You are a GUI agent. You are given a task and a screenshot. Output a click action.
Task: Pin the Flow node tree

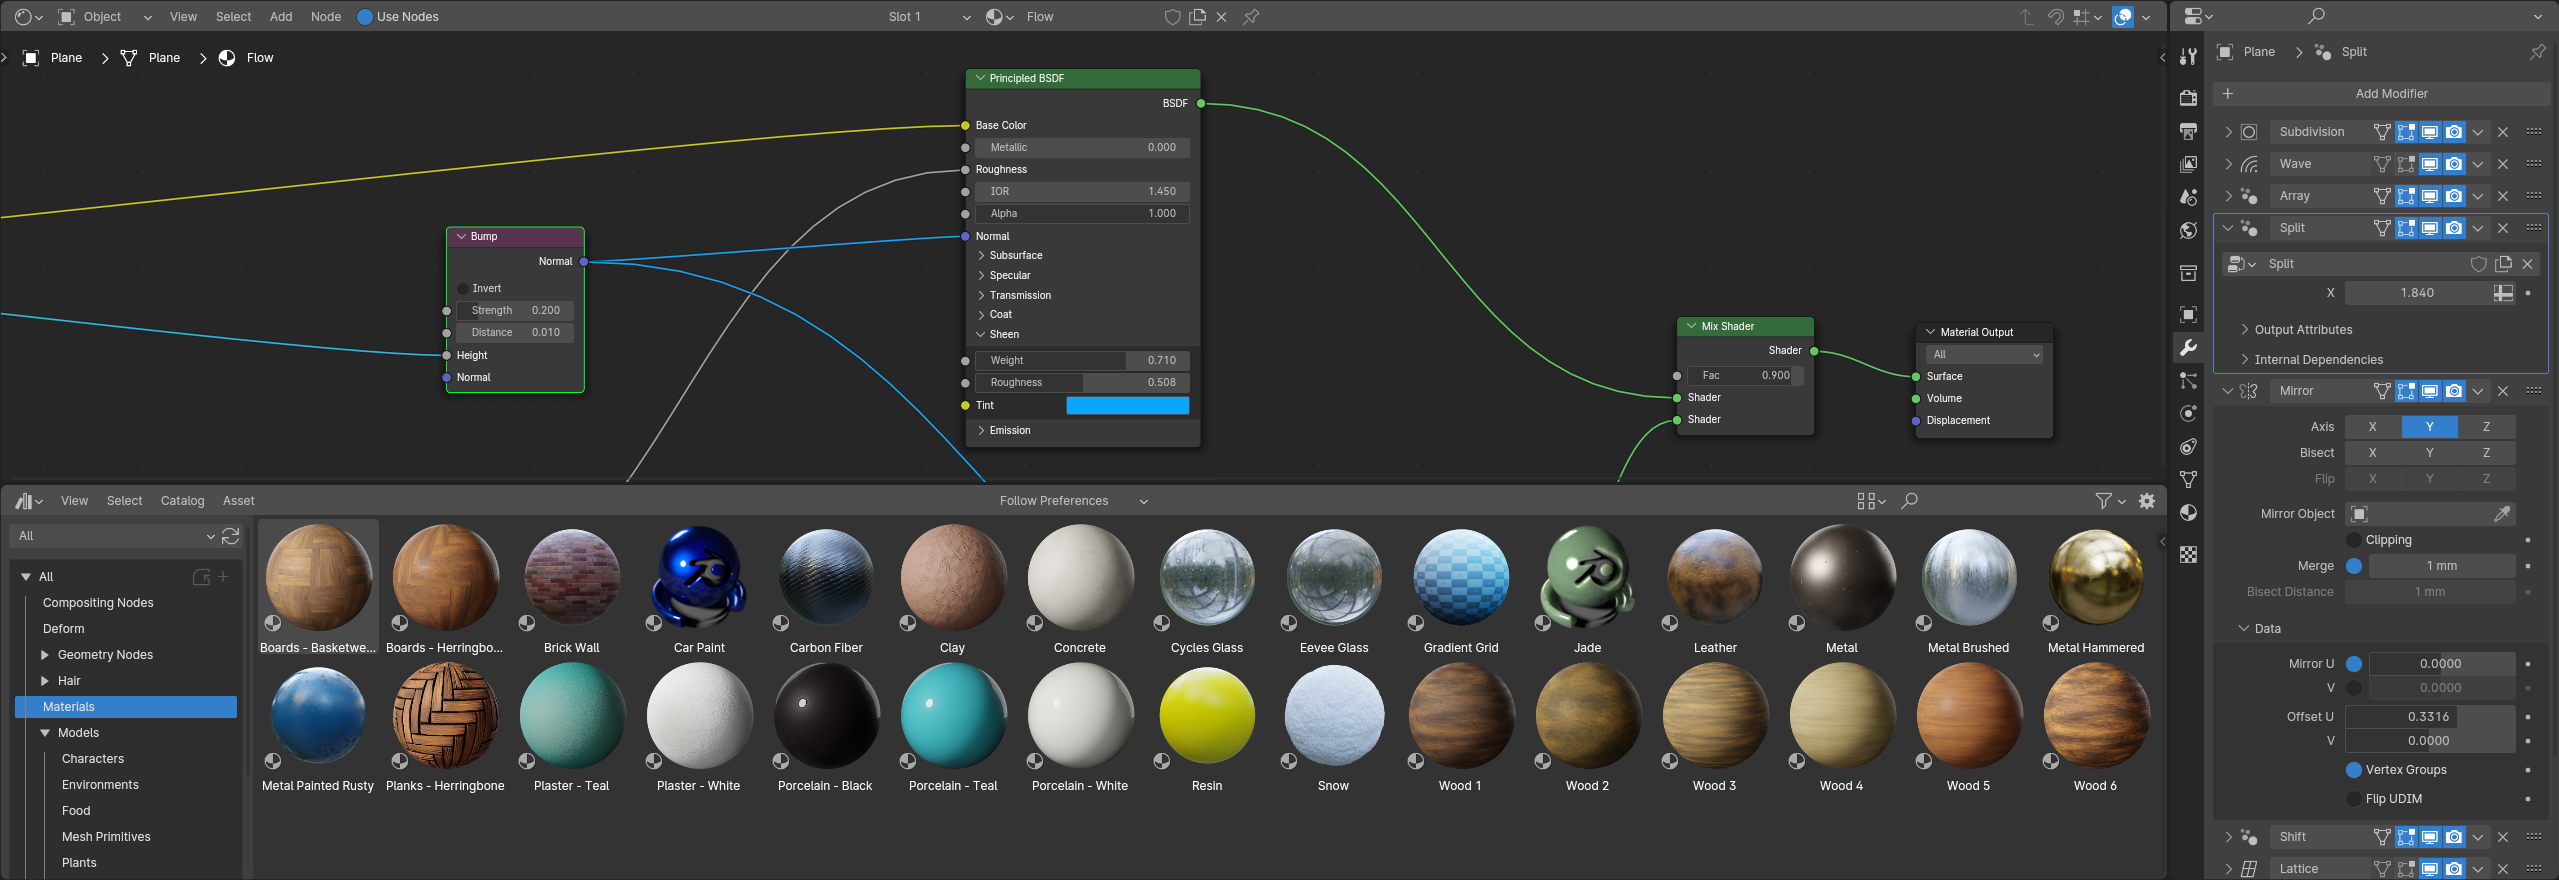point(1251,17)
